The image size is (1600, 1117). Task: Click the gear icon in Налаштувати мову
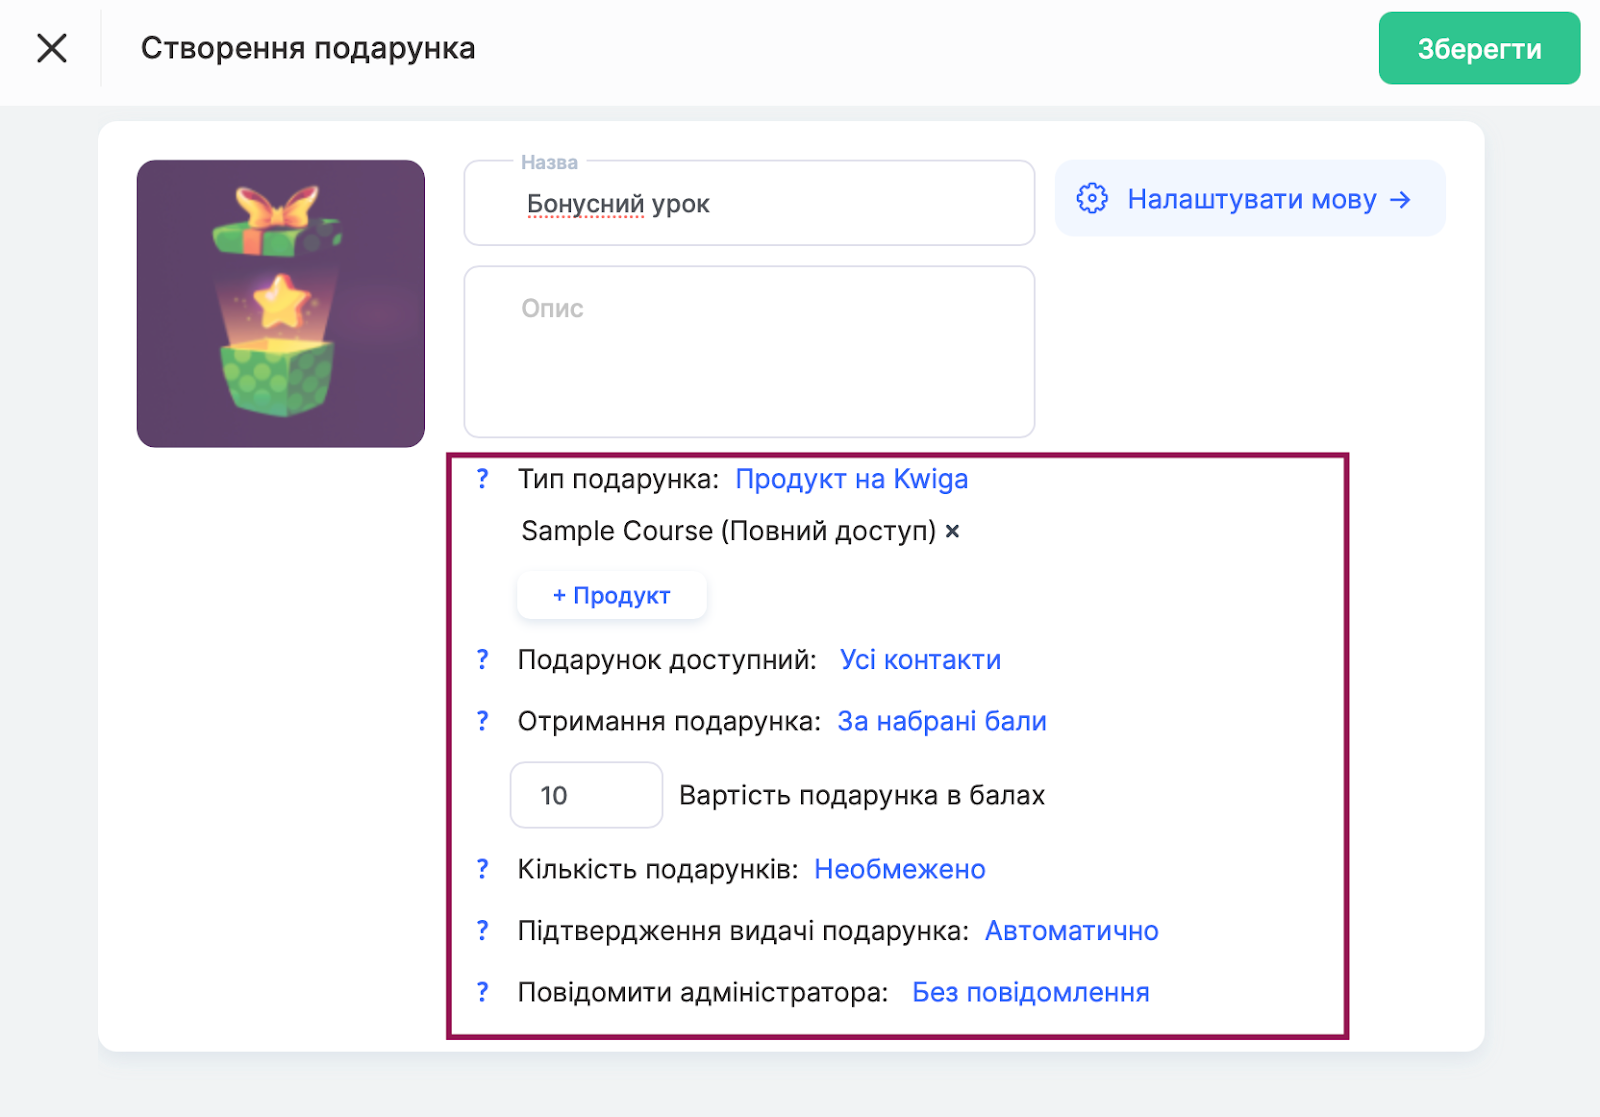click(x=1092, y=198)
